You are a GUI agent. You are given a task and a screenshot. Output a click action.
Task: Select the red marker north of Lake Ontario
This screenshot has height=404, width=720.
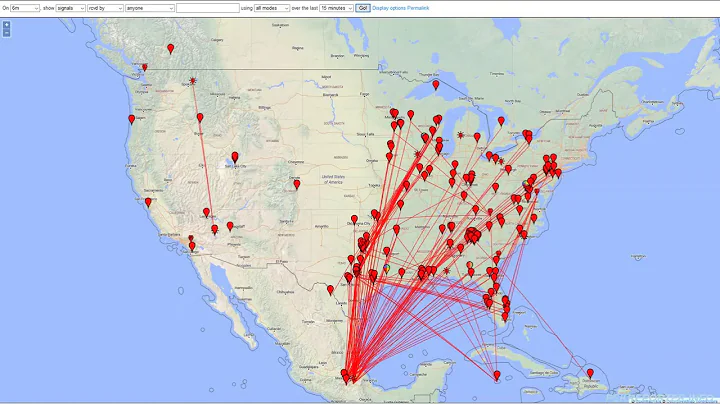tap(501, 121)
